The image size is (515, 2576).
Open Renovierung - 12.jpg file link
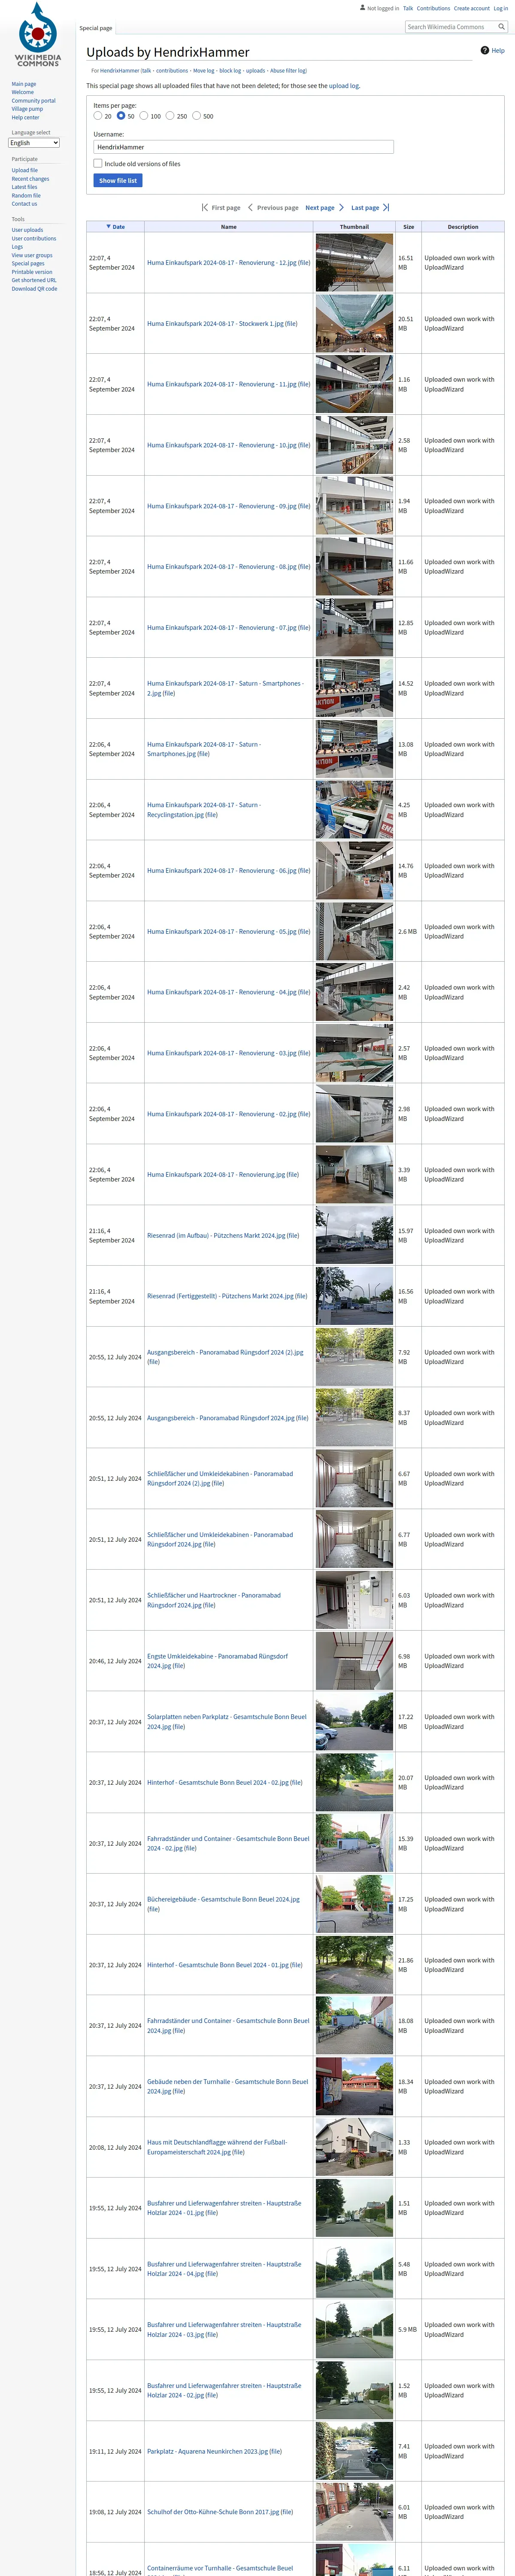pyautogui.click(x=222, y=263)
